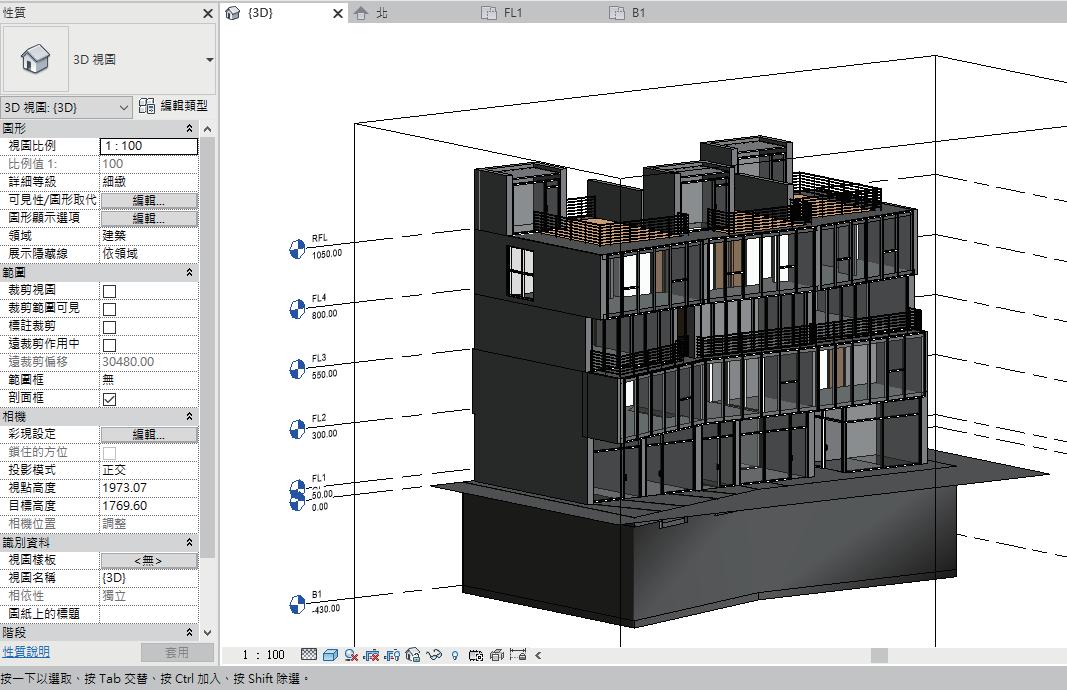Image resolution: width=1067 pixels, height=690 pixels.
Task: Open the 性質說明 help link
Action: 26,652
